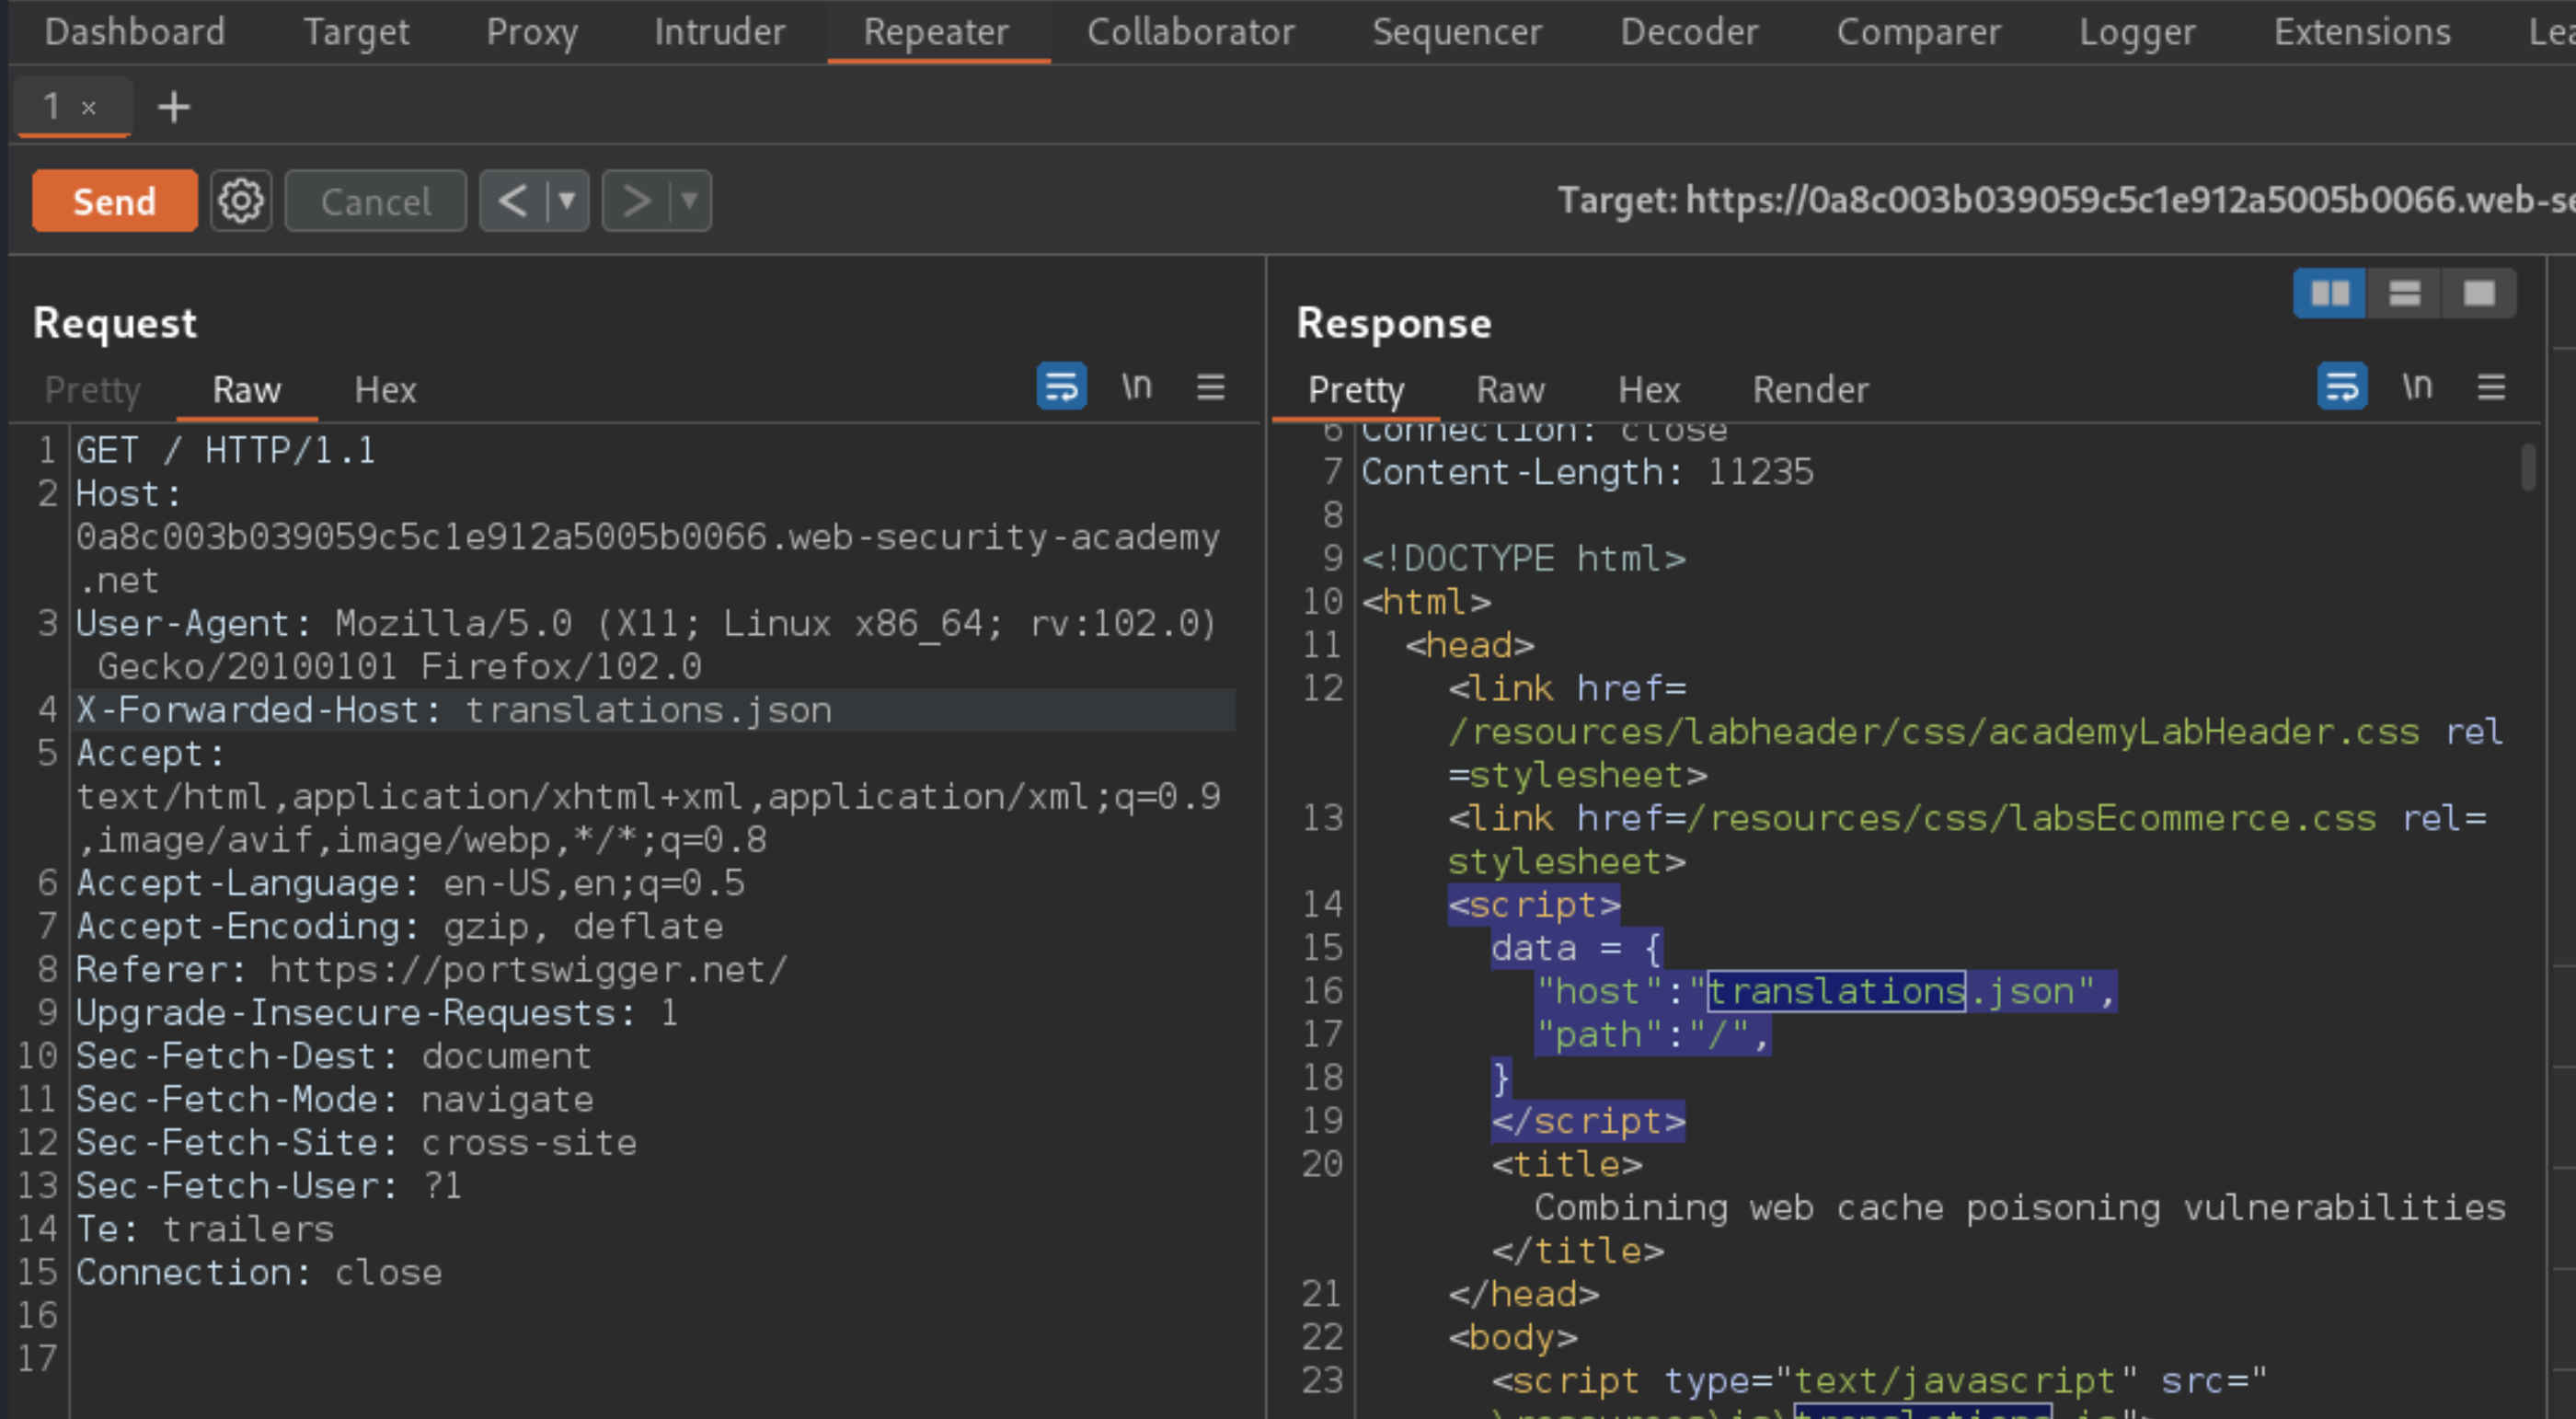Switch Response view to Raw

pyautogui.click(x=1511, y=389)
